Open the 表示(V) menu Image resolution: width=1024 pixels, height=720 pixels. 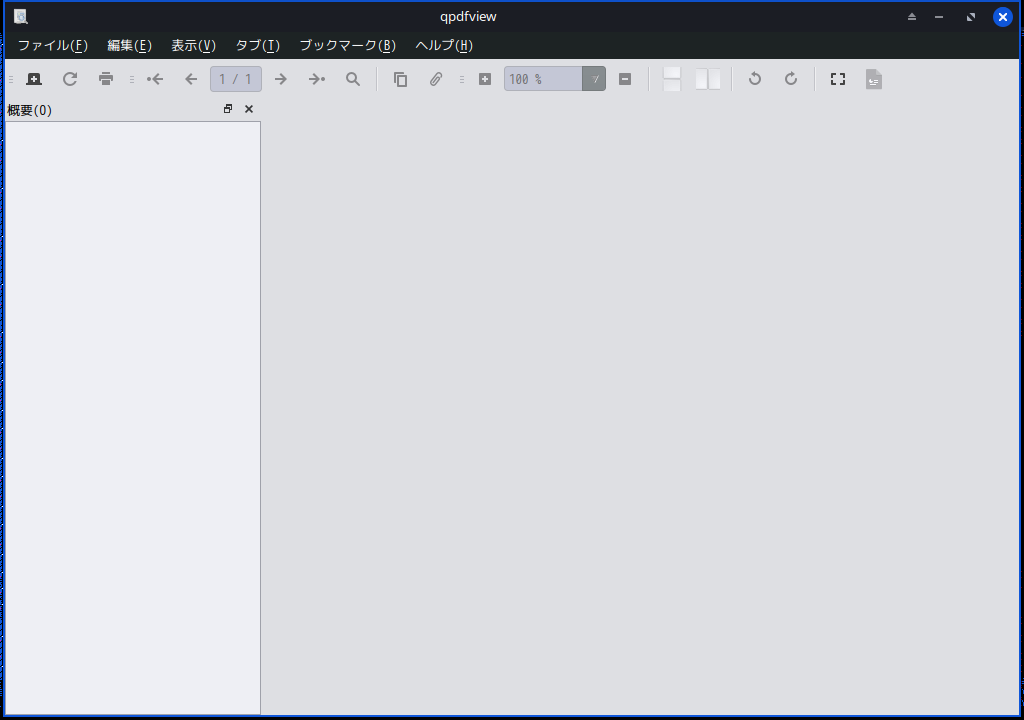pyautogui.click(x=193, y=45)
